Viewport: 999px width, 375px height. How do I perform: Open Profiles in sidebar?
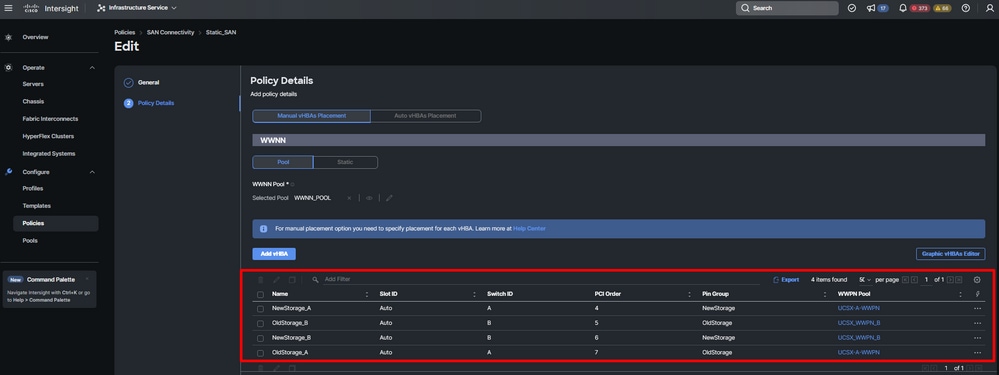click(32, 188)
